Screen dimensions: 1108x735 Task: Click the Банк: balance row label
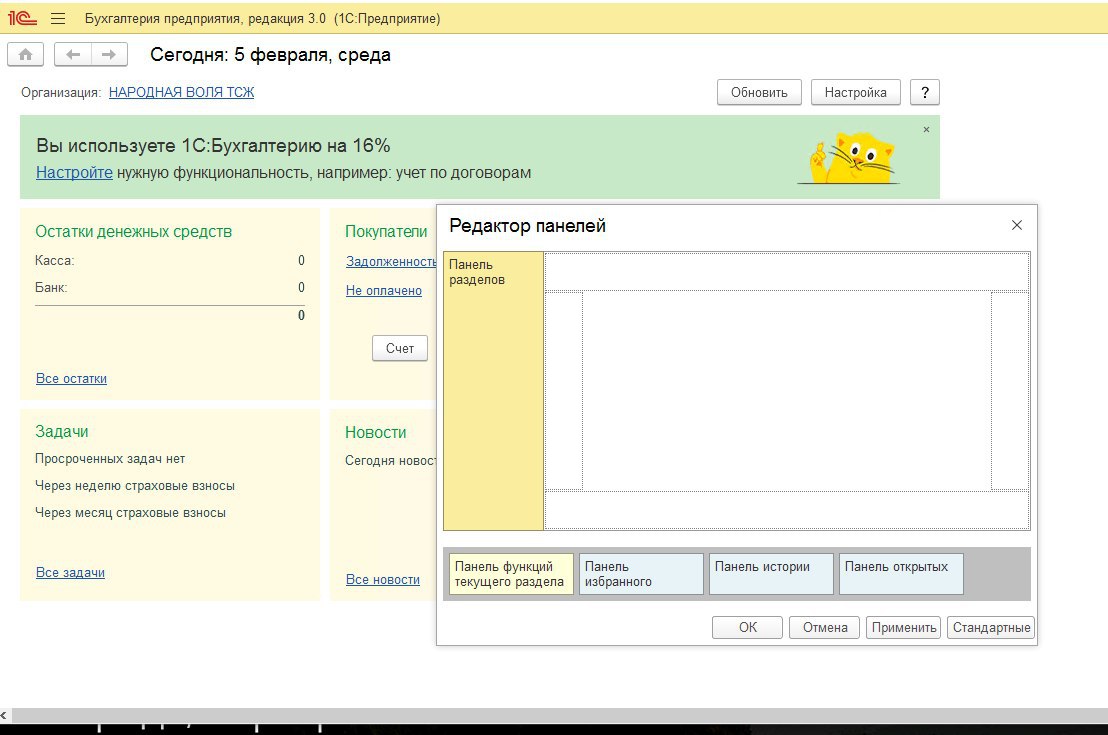coord(51,288)
